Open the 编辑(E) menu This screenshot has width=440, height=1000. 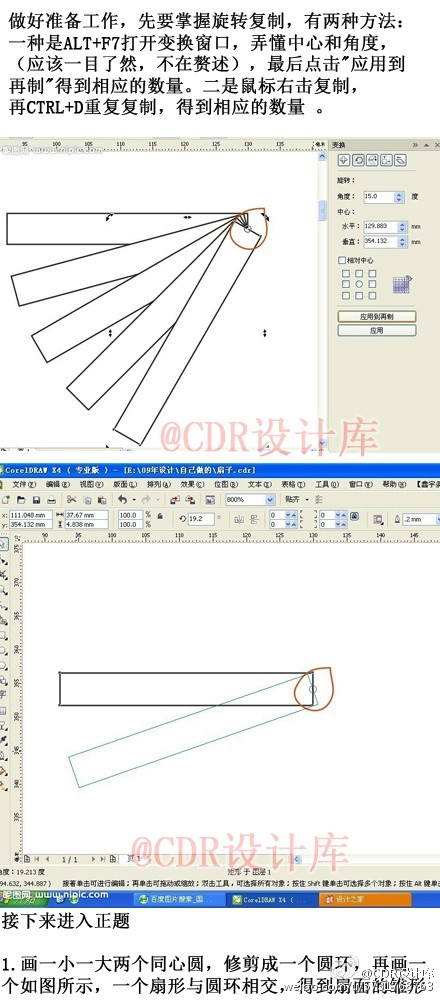click(58, 485)
